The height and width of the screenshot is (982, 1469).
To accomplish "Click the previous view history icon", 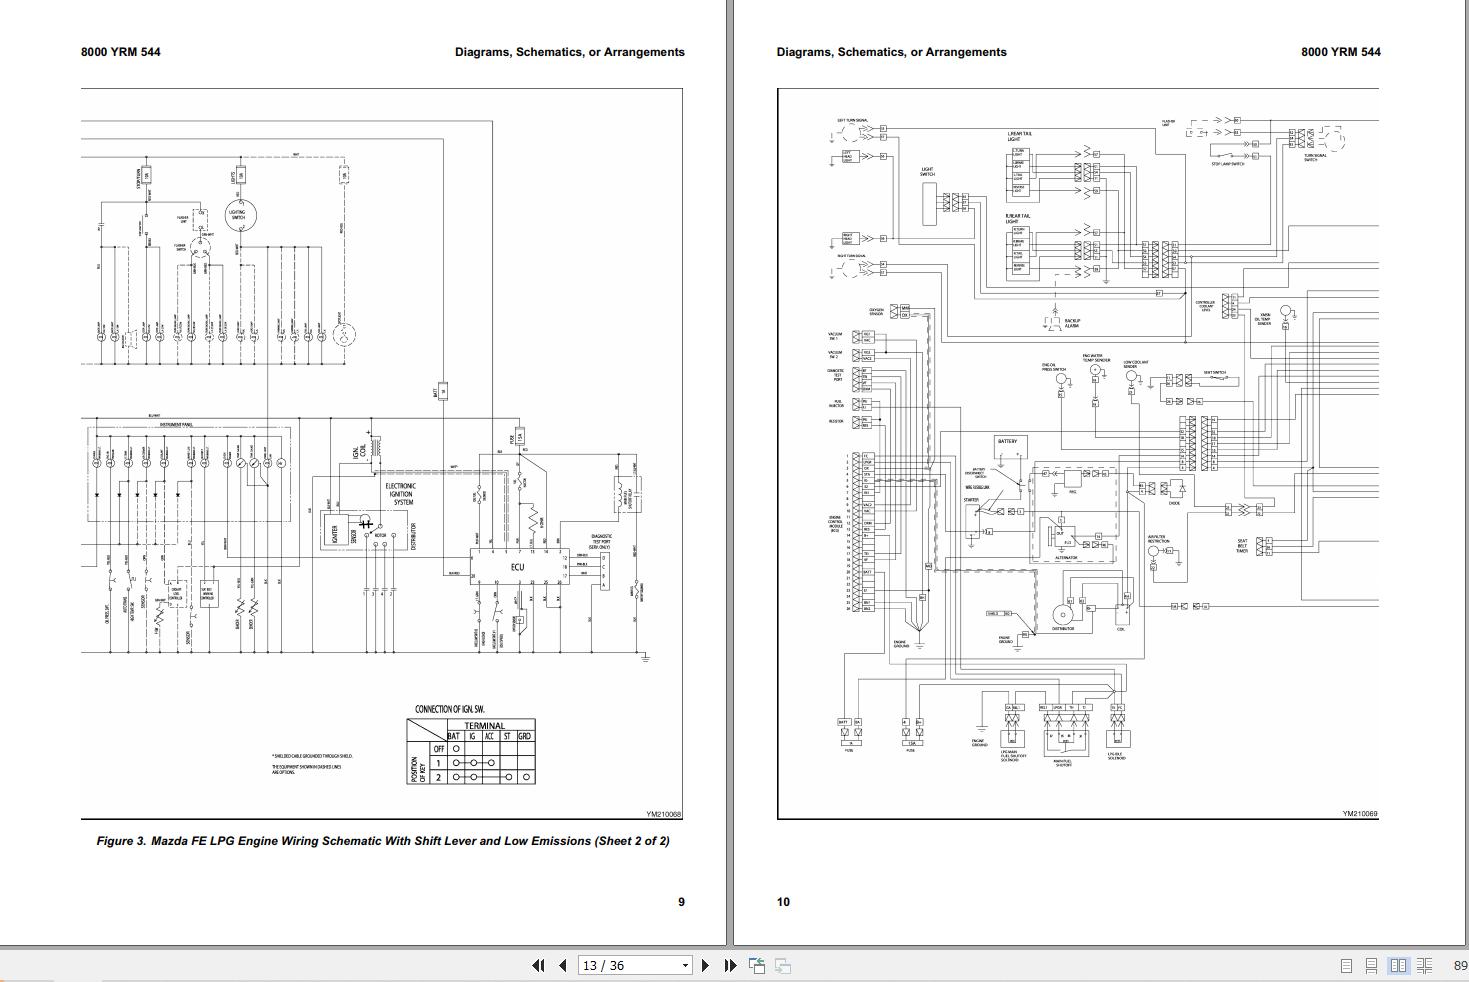I will pos(757,965).
